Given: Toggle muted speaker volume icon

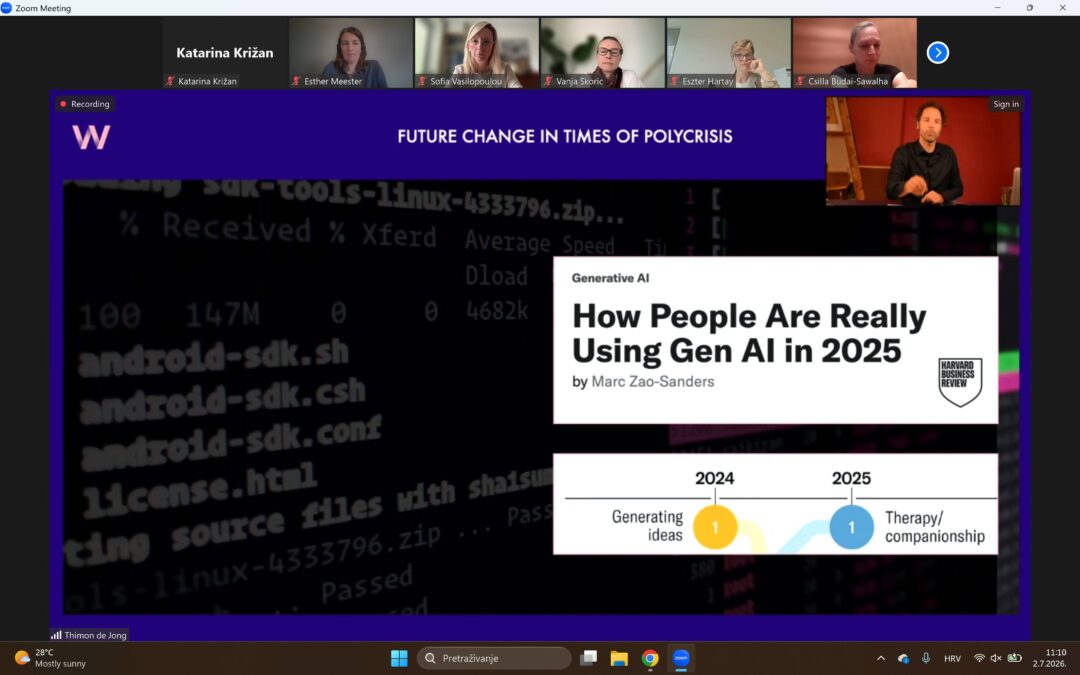Looking at the screenshot, I should tap(996, 658).
